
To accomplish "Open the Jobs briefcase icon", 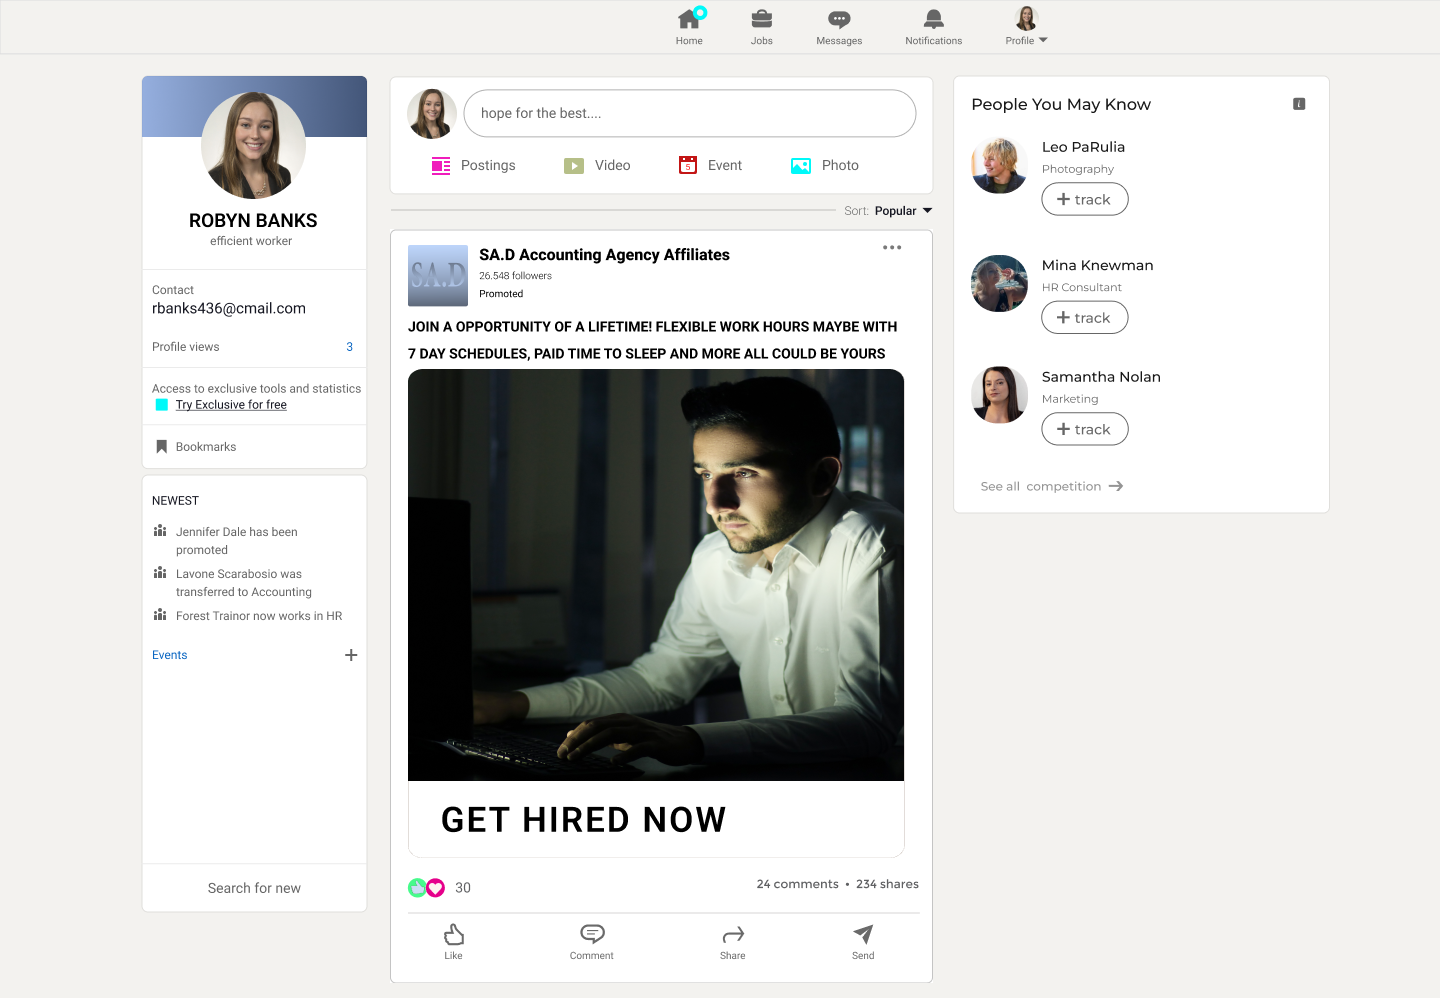I will tap(761, 19).
